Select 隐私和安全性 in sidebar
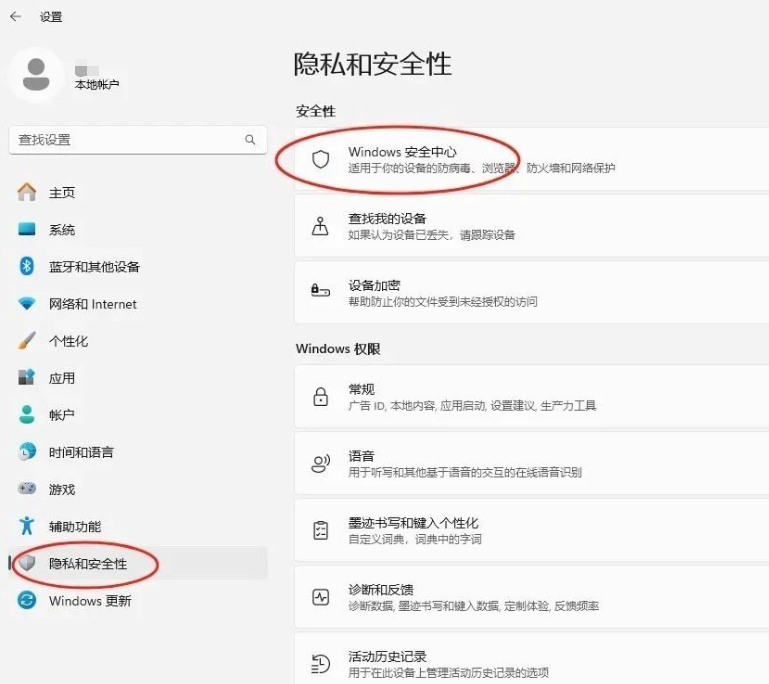769x684 pixels. point(138,563)
